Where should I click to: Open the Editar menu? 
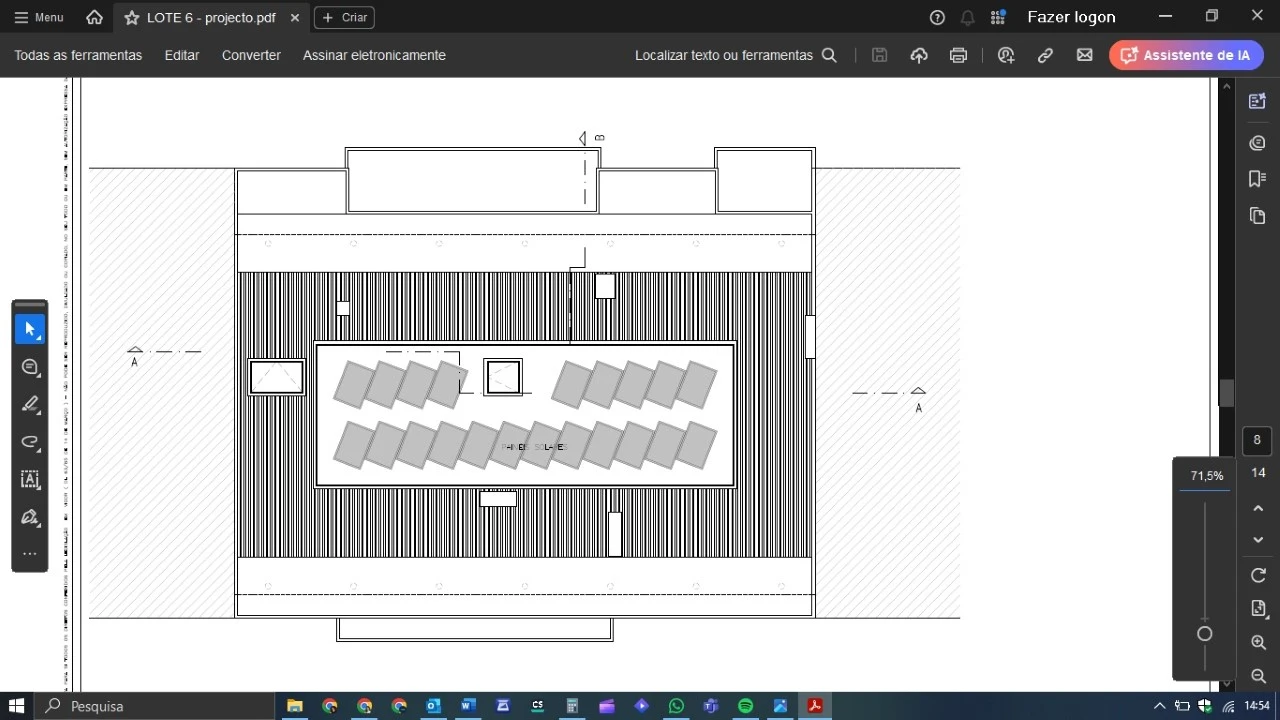(181, 55)
